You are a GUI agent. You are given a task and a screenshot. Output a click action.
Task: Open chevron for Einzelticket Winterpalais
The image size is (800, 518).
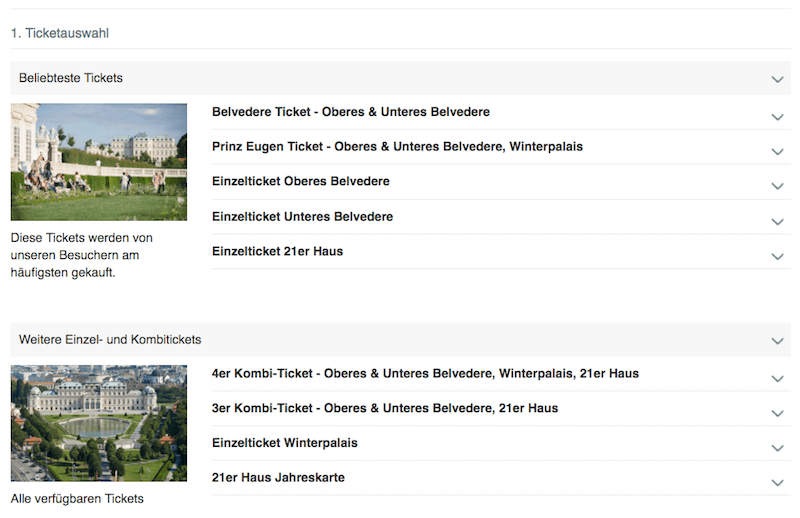coord(777,449)
